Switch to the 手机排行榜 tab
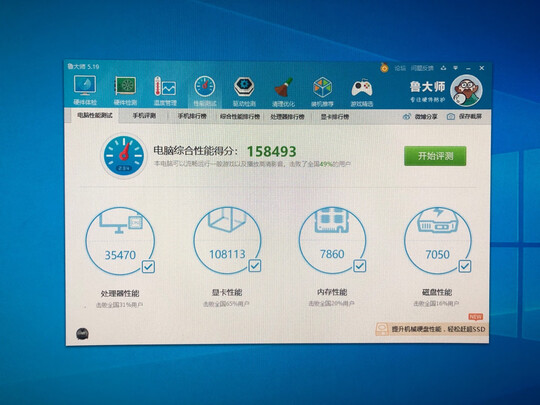Viewport: 540px width, 405px height. point(192,116)
